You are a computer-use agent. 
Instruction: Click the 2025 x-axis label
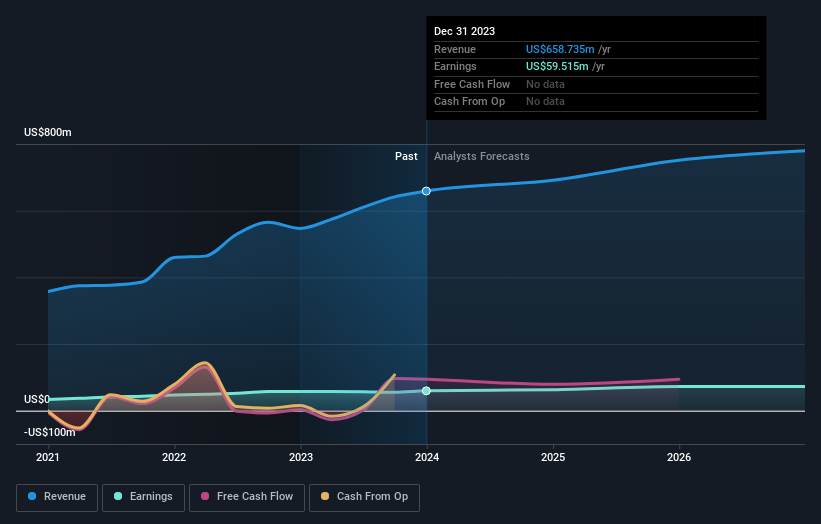[553, 458]
